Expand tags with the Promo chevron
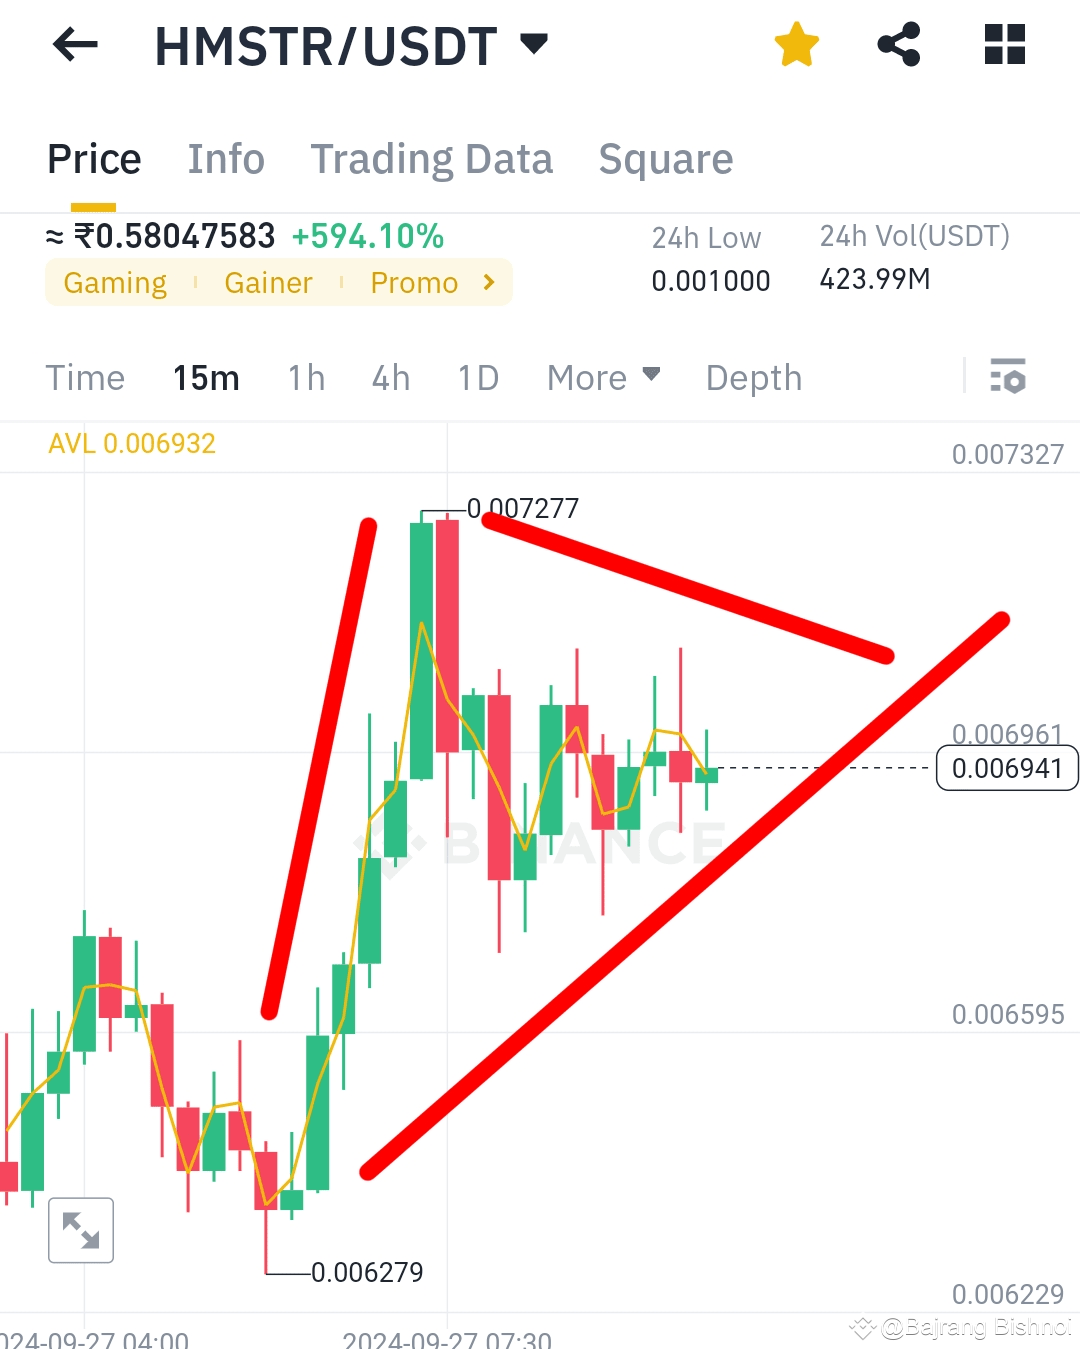This screenshot has height=1349, width=1080. pyautogui.click(x=489, y=282)
